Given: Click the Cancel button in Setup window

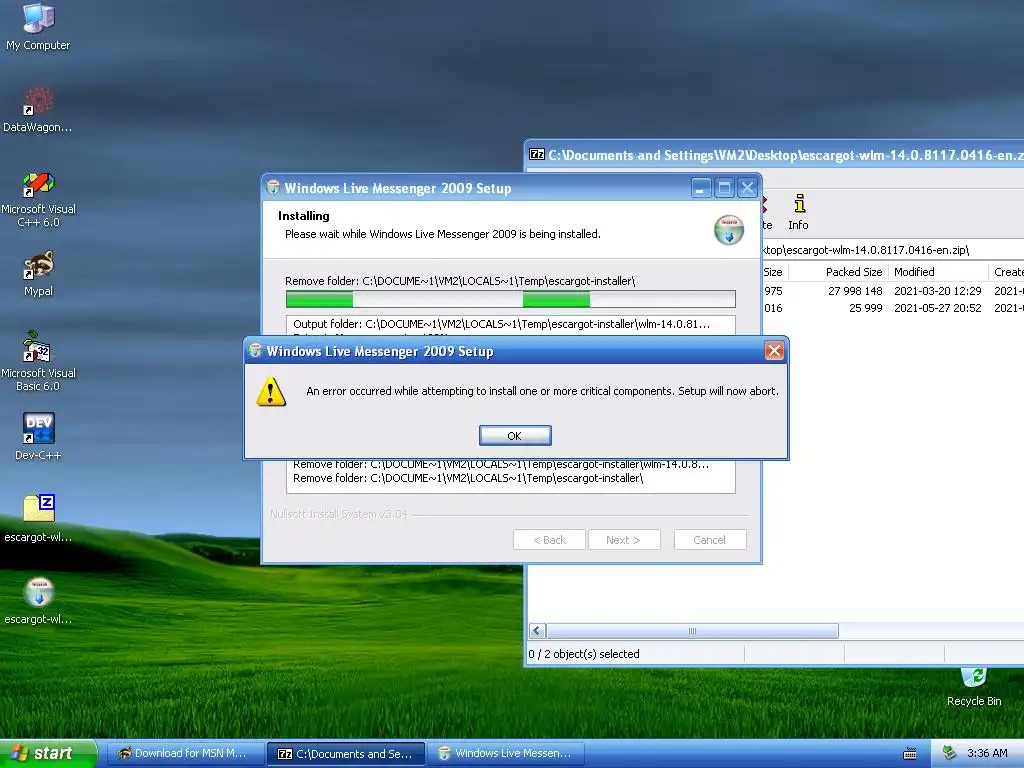Looking at the screenshot, I should coord(710,540).
